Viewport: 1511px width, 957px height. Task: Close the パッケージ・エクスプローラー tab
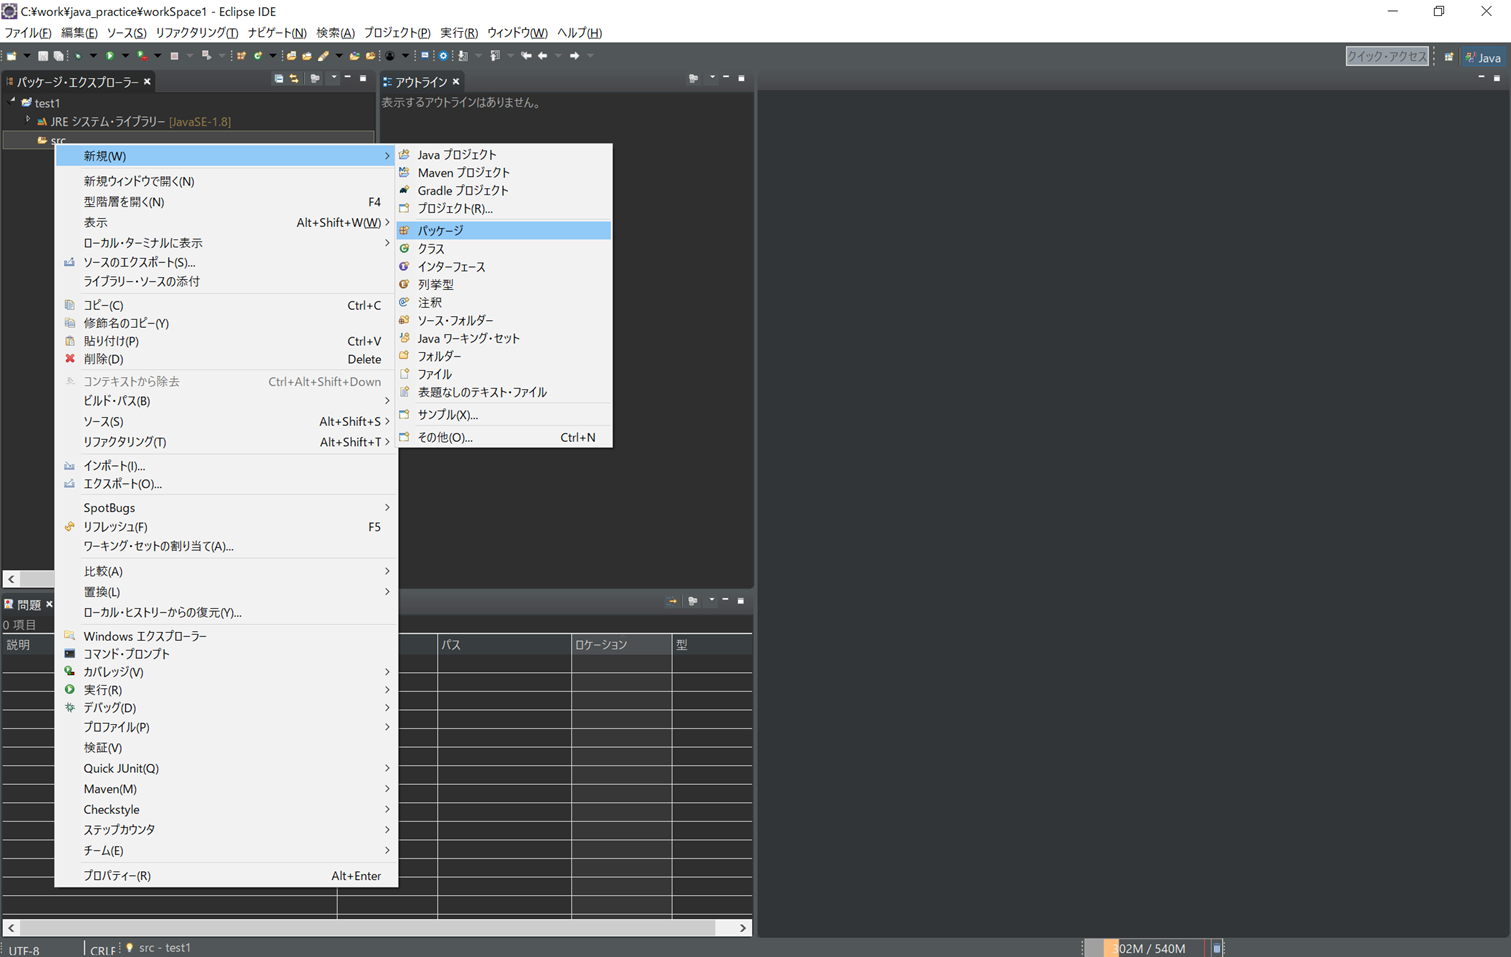147,82
